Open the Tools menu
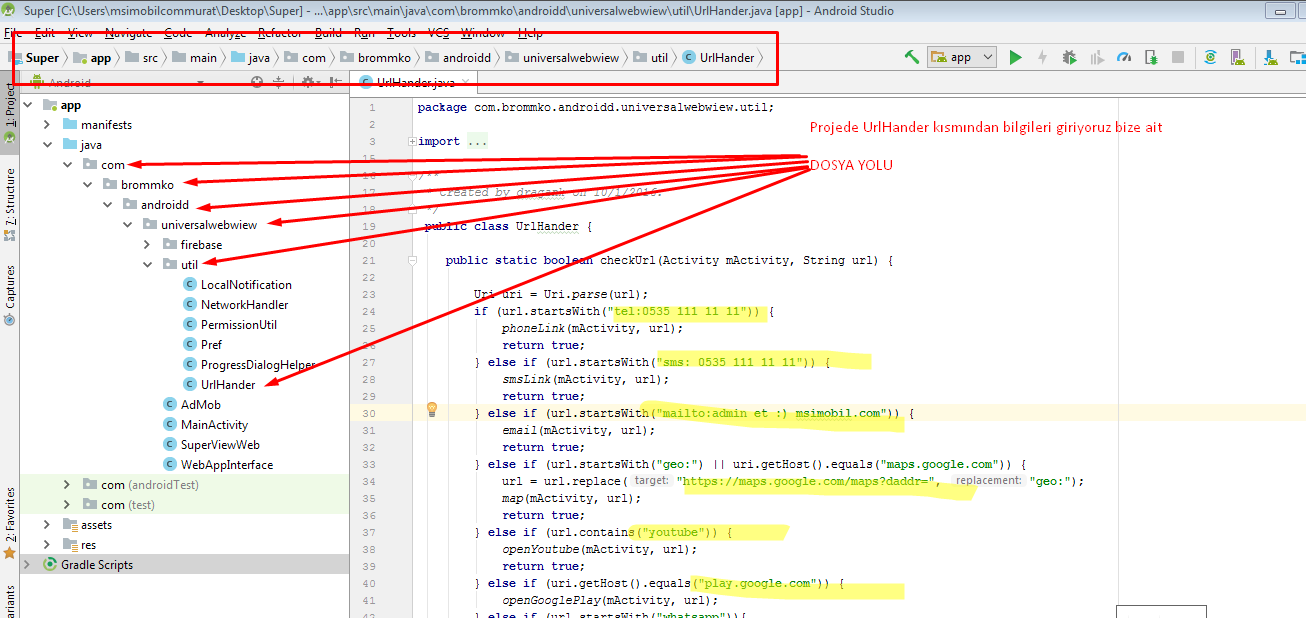The image size is (1306, 618). pos(401,33)
